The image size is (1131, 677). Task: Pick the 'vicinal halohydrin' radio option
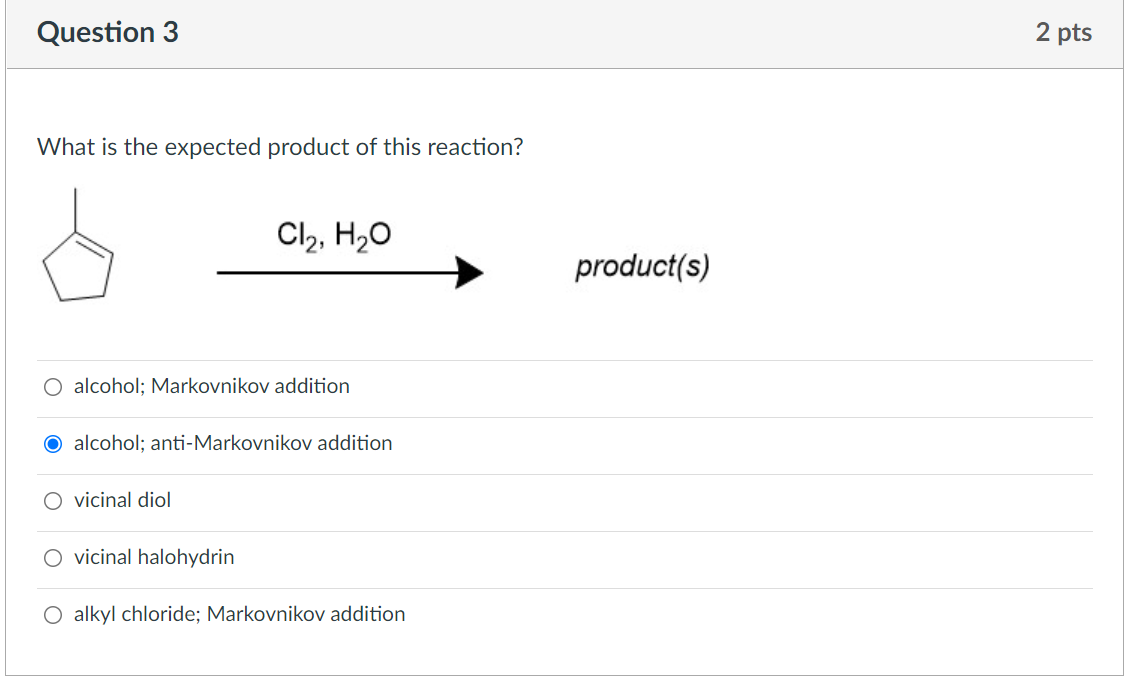point(53,558)
